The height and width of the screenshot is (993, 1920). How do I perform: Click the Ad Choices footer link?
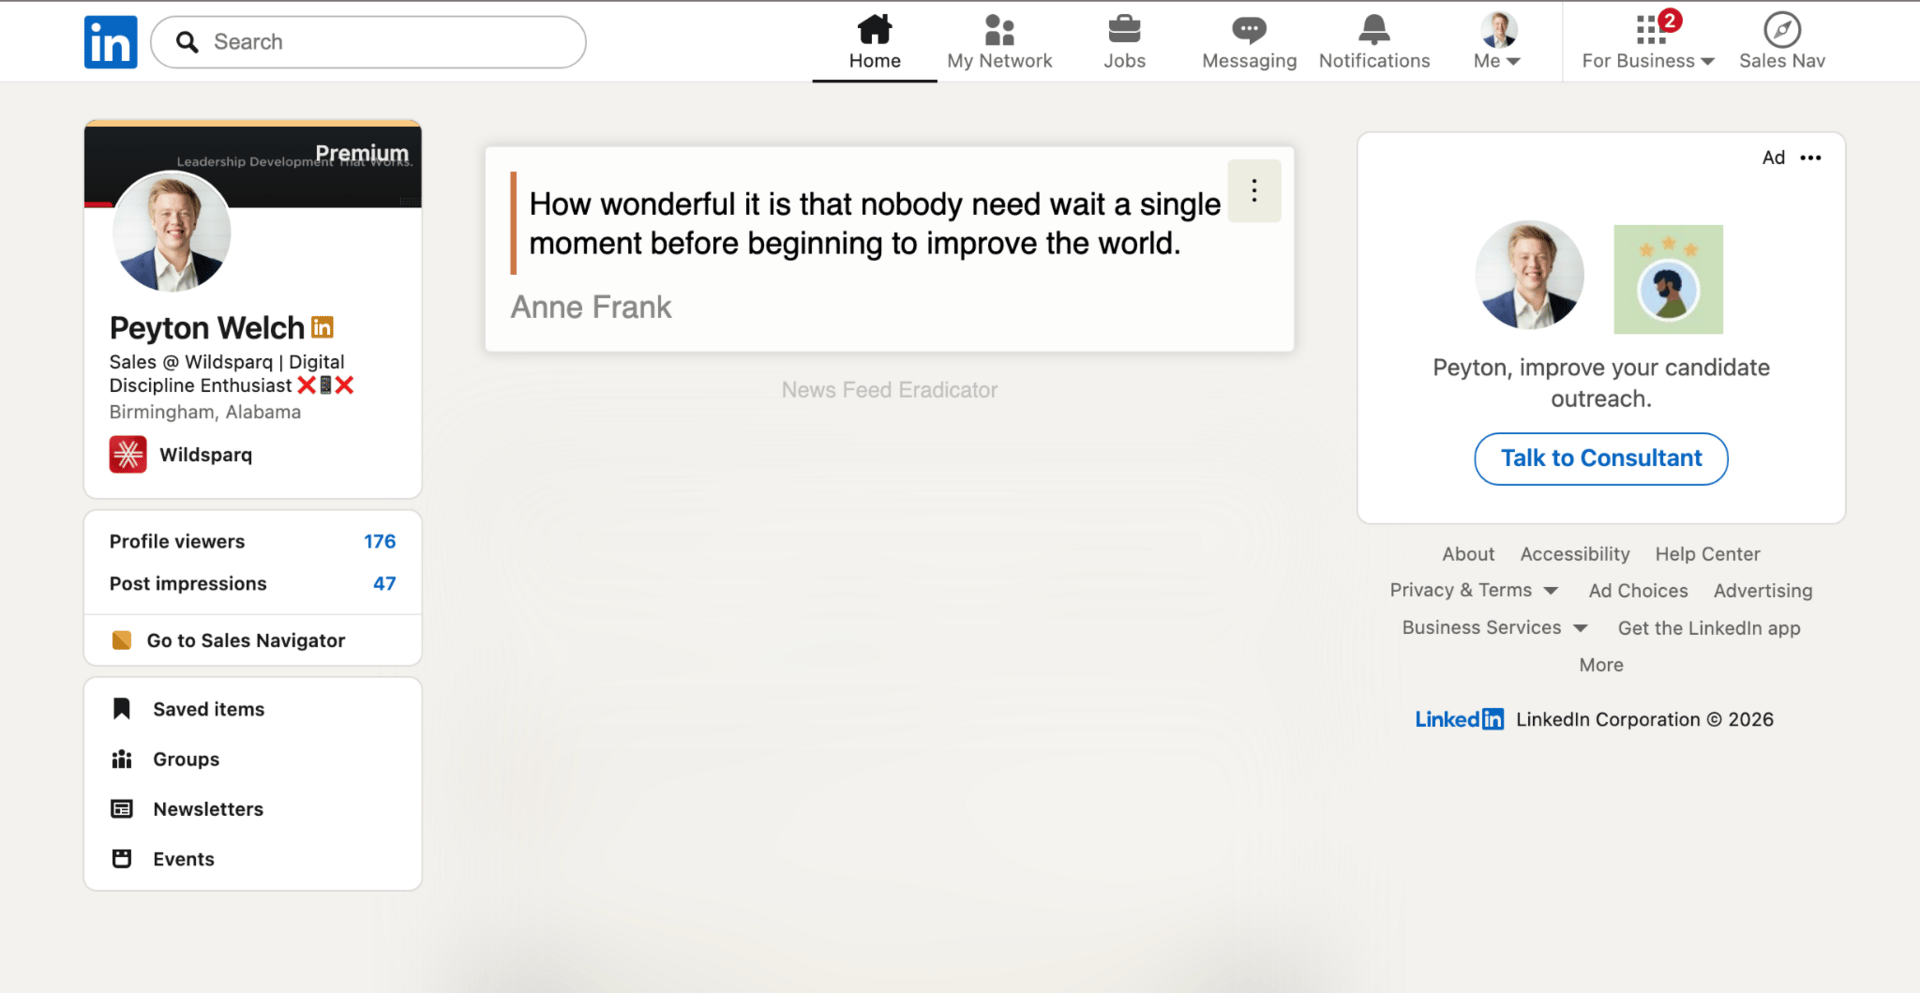tap(1638, 590)
